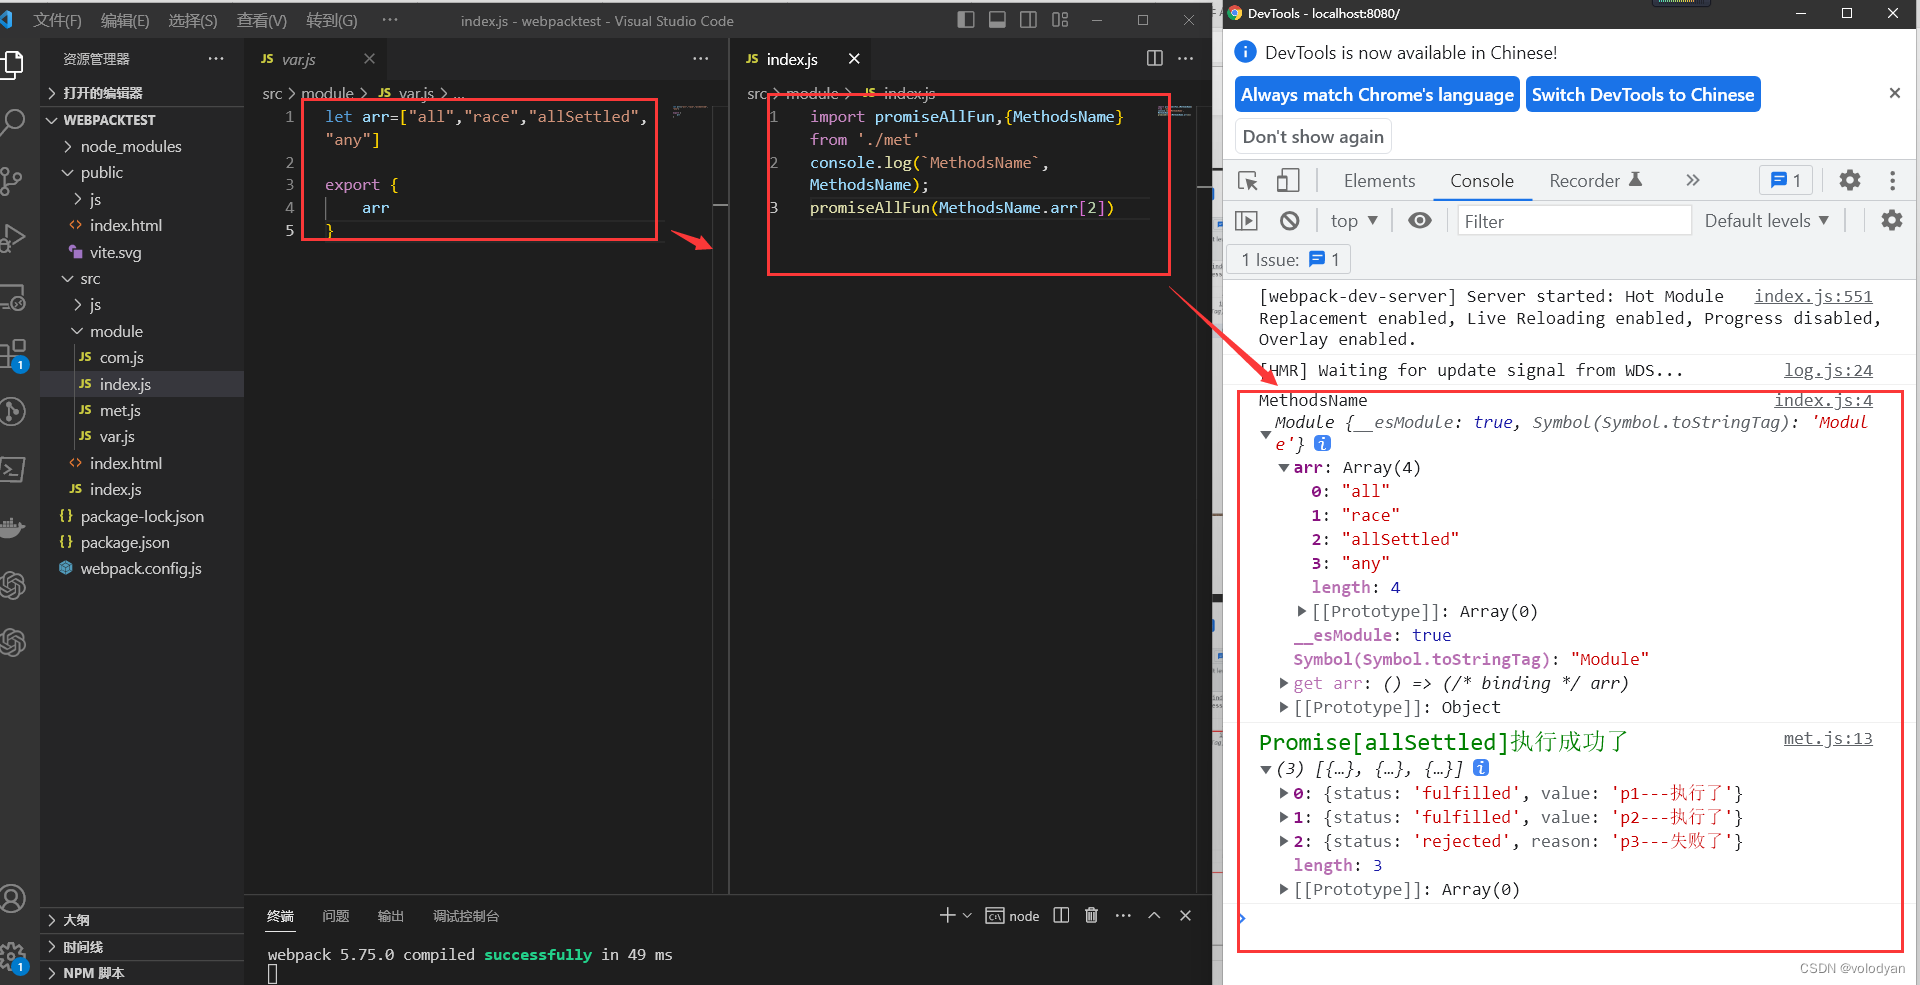
Task: Click the Switch DevTools to Chinese button
Action: [x=1643, y=94]
